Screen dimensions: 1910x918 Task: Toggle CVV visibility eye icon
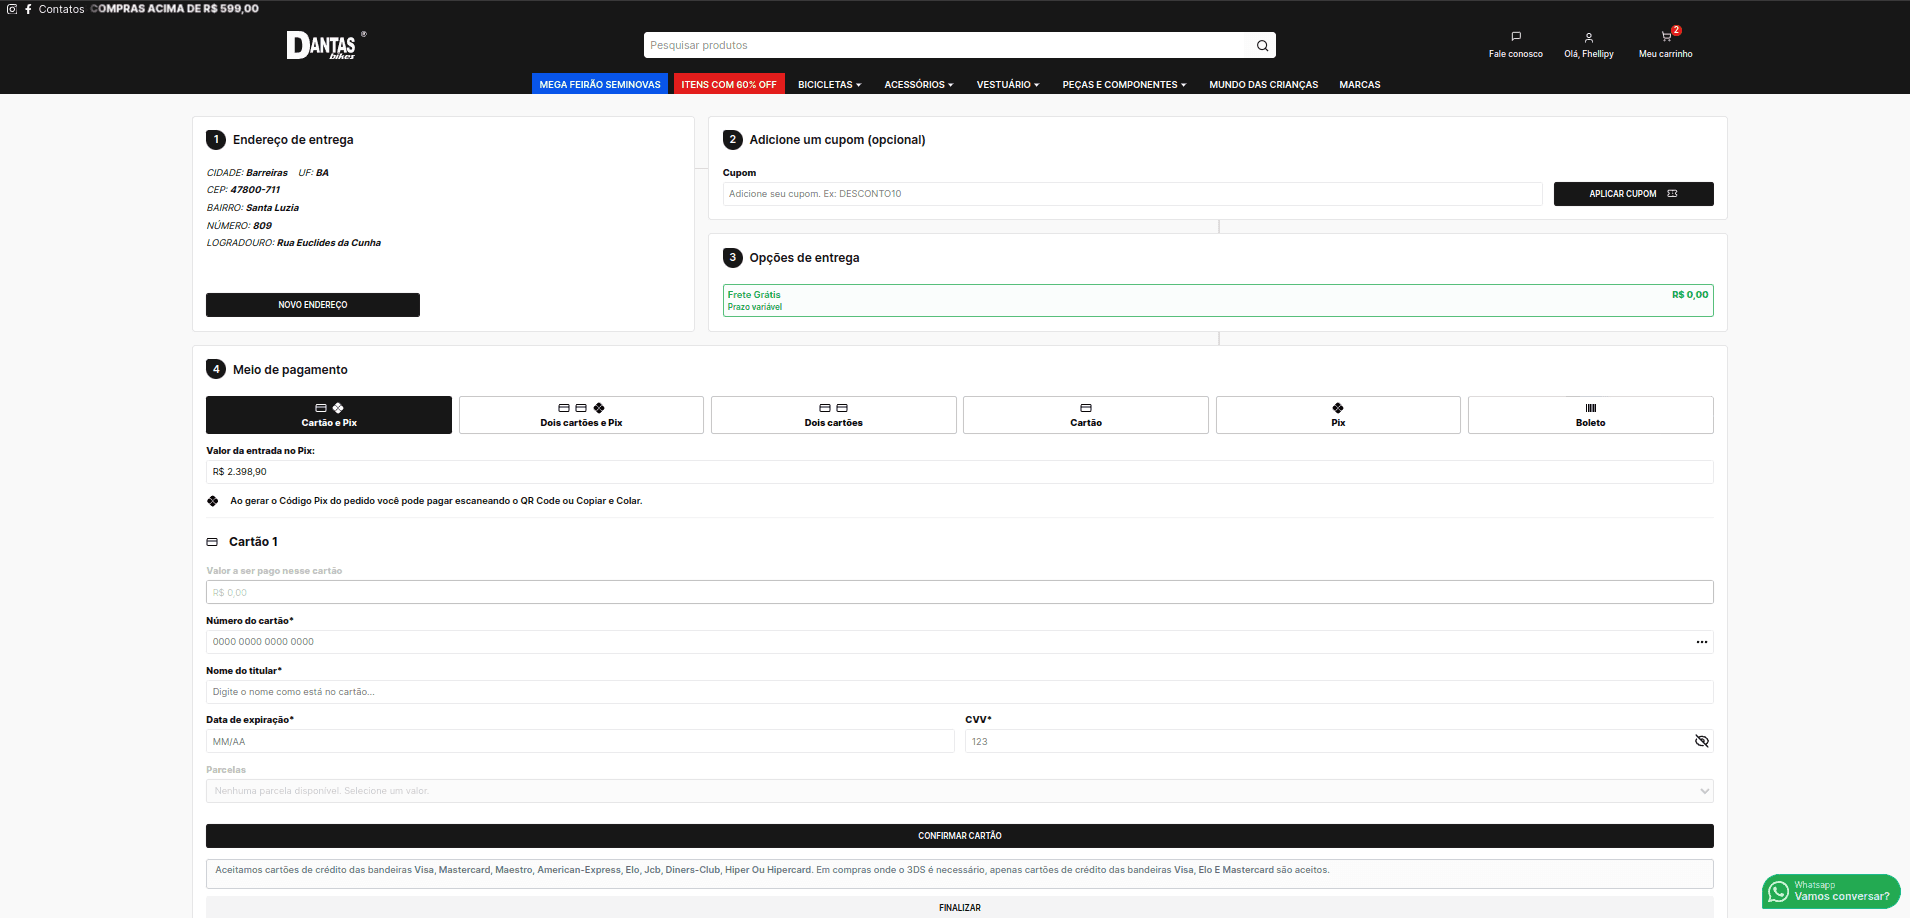(x=1701, y=741)
